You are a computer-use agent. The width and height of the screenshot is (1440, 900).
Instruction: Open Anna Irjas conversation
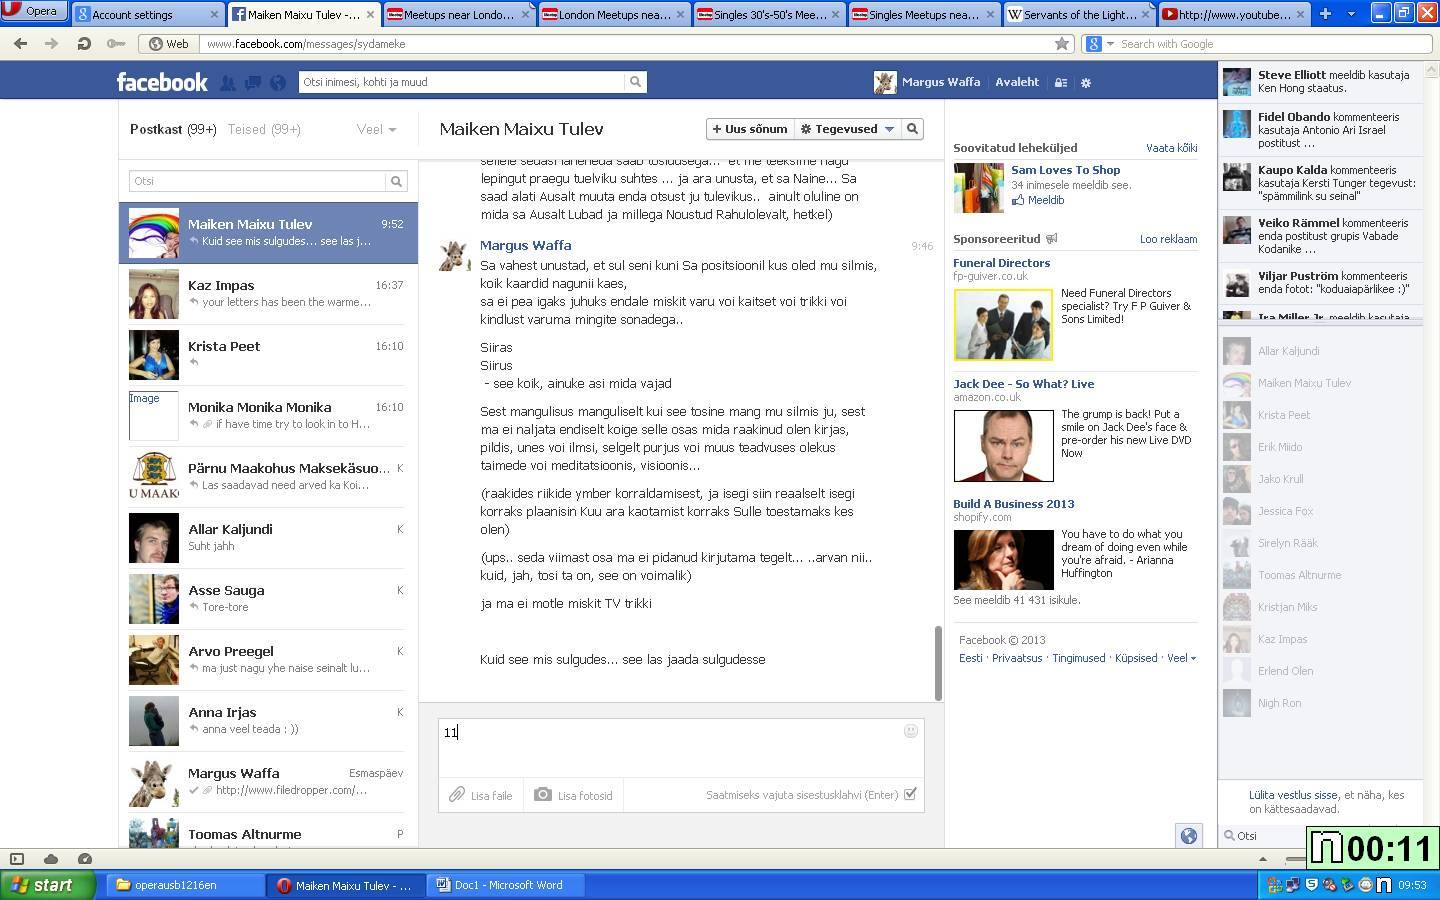268,720
